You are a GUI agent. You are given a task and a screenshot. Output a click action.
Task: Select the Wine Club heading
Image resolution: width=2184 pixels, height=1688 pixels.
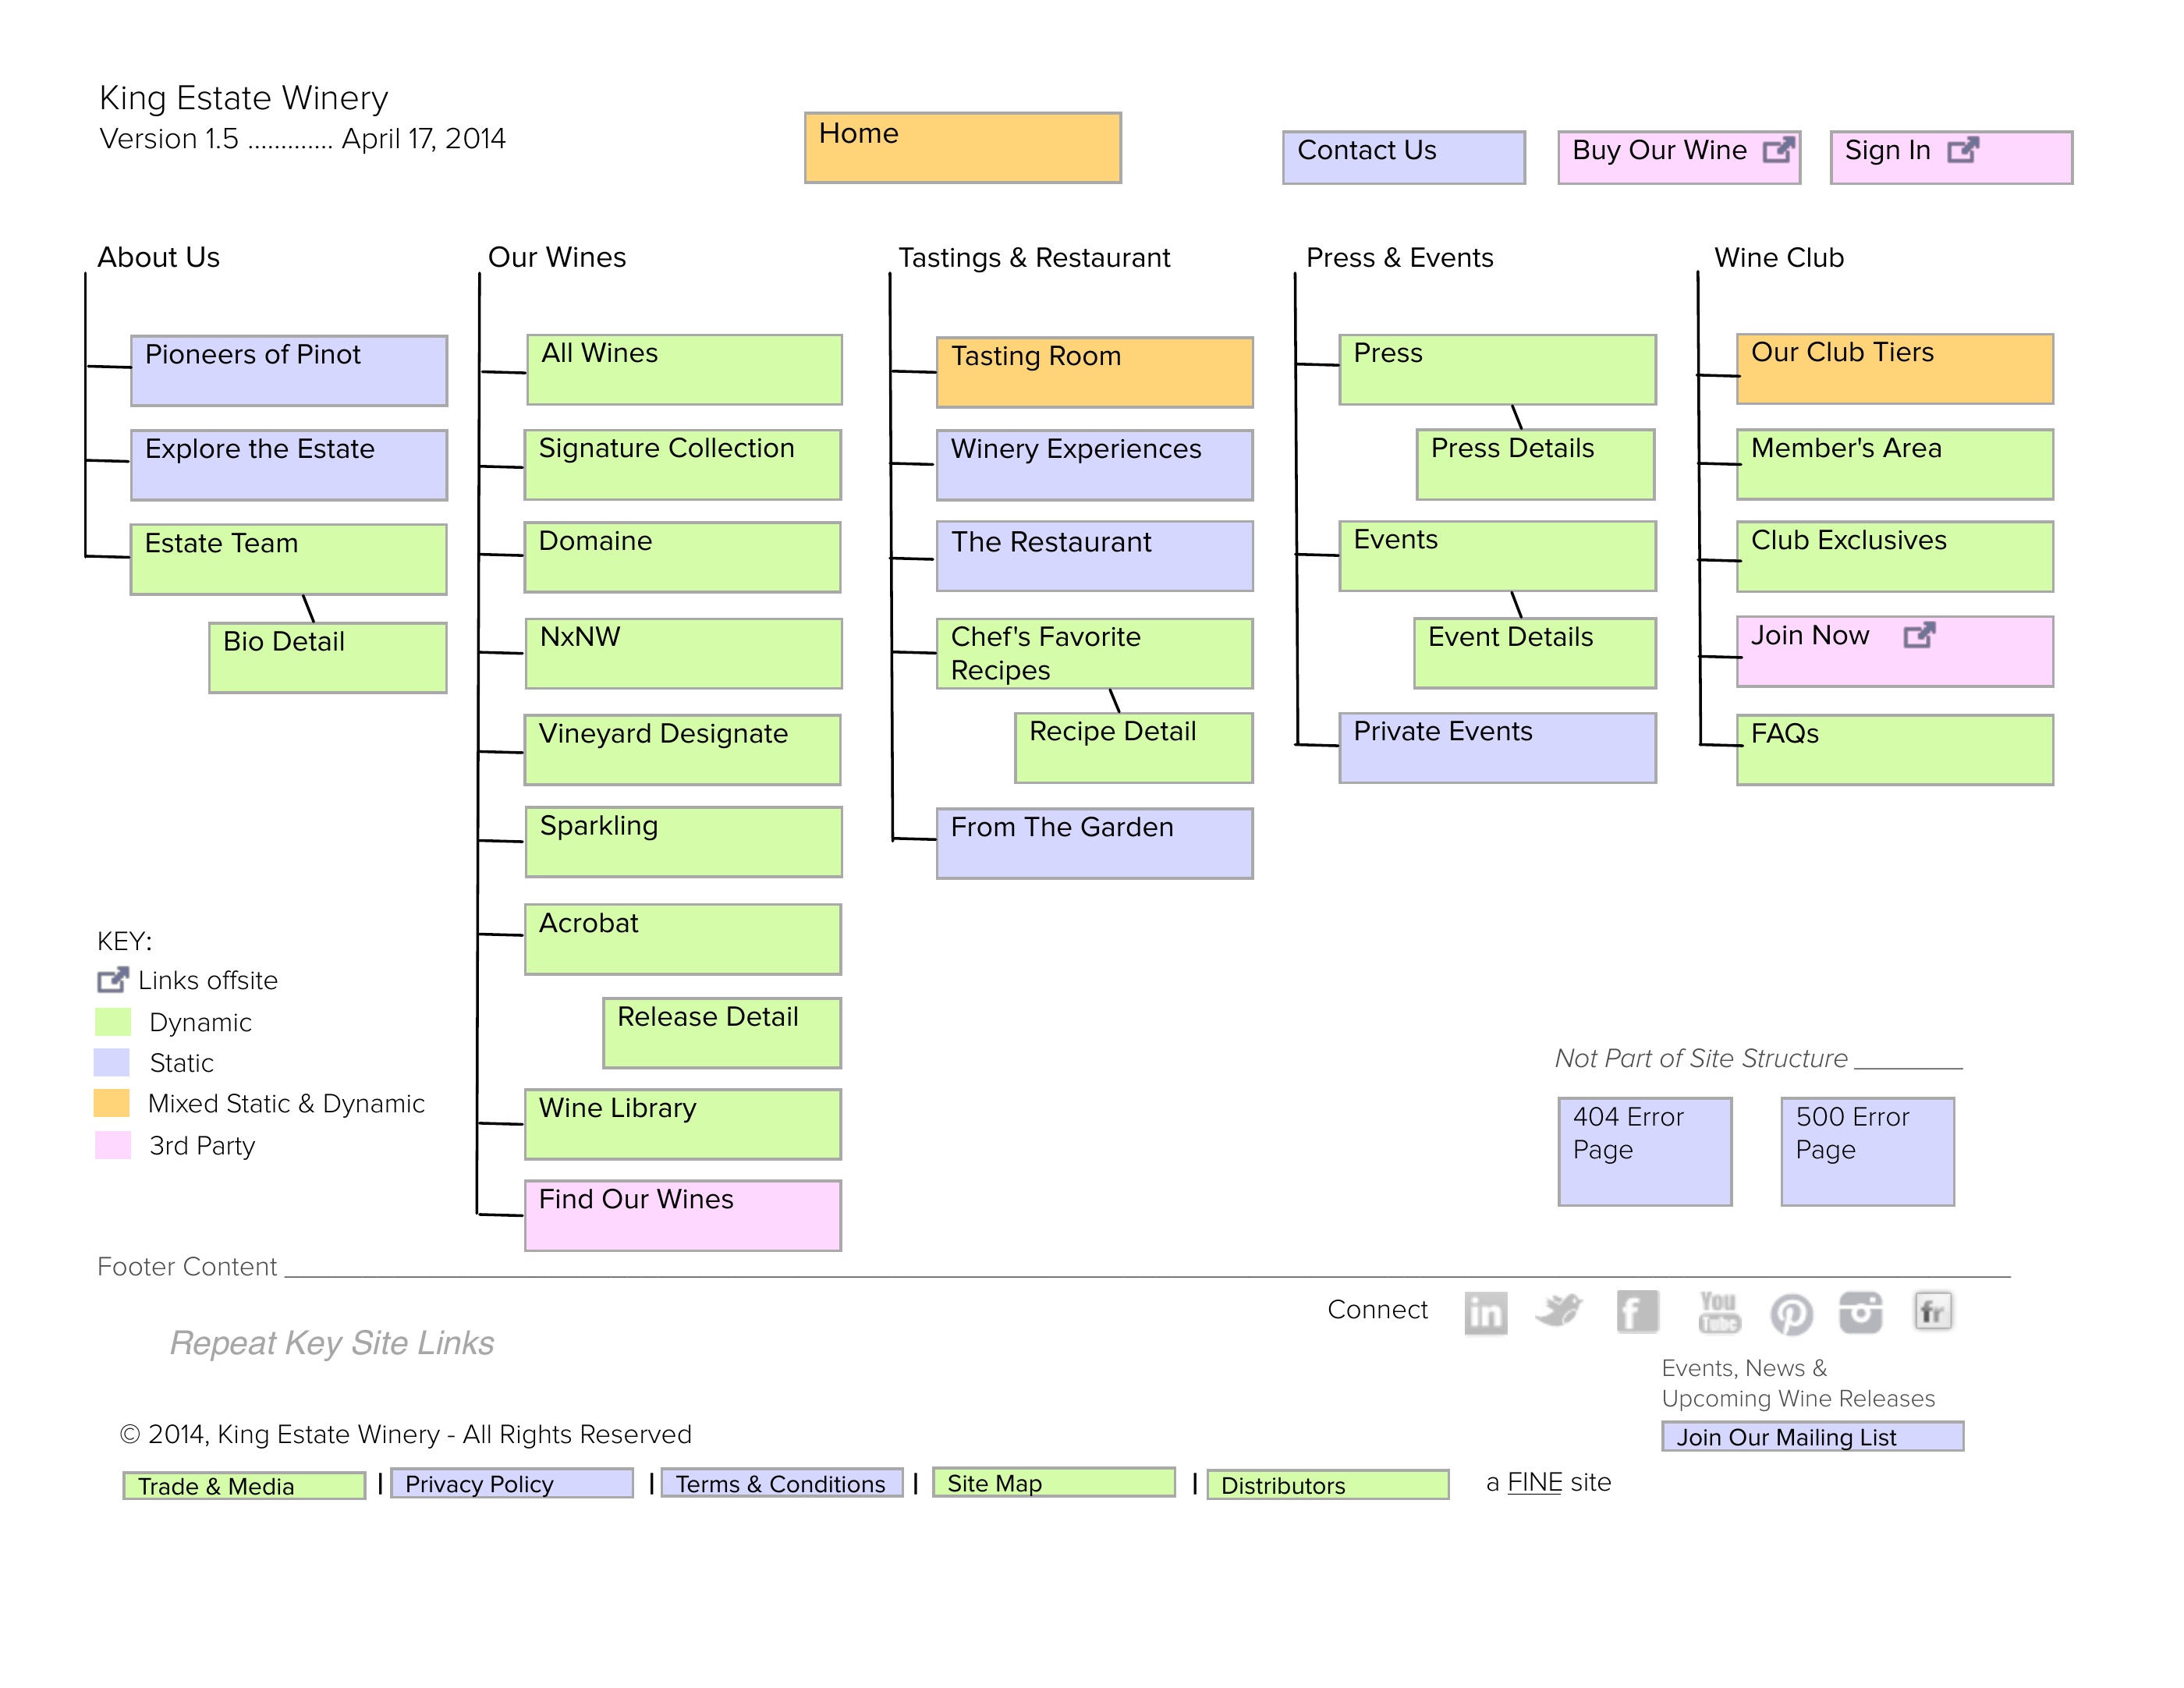pyautogui.click(x=1779, y=257)
